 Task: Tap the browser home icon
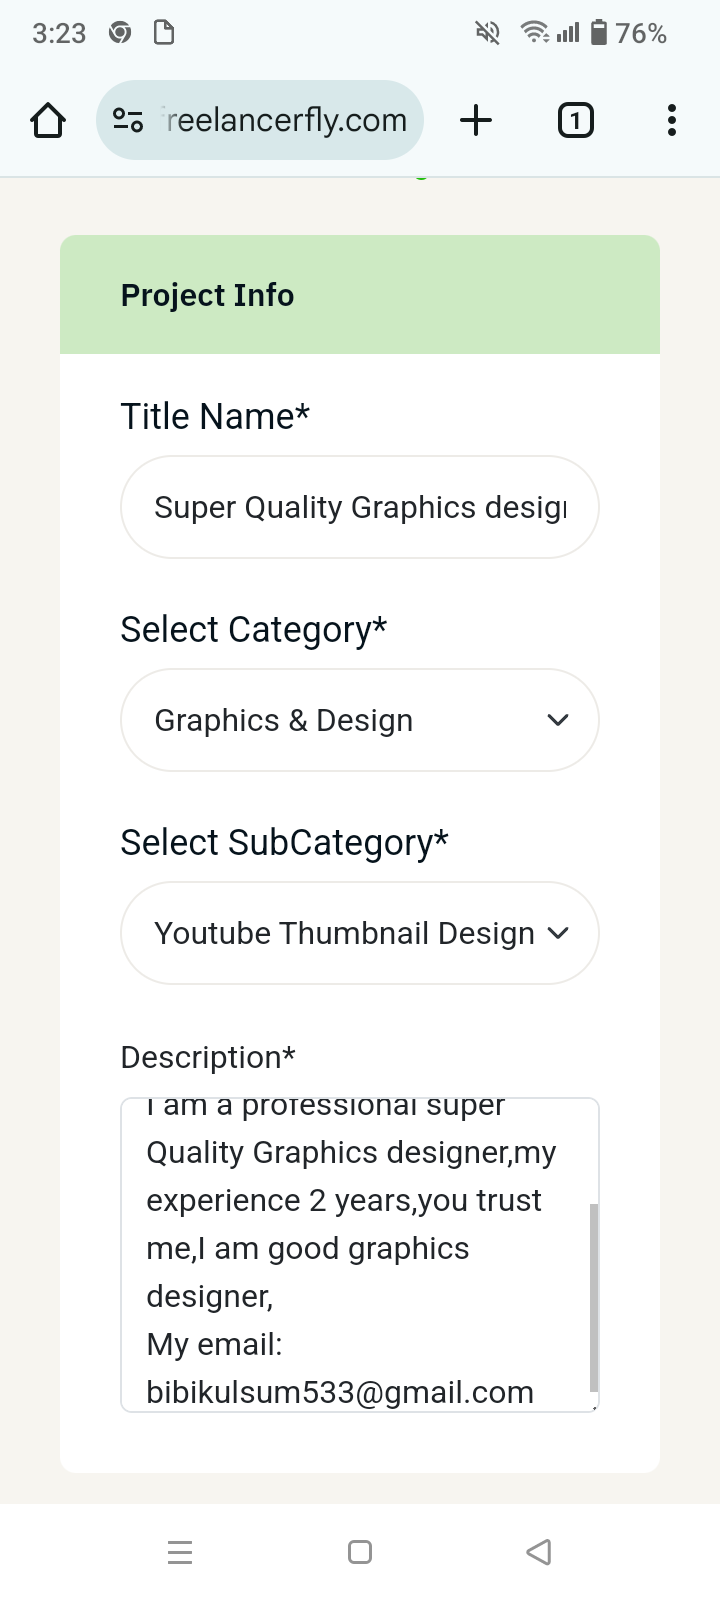pyautogui.click(x=48, y=121)
